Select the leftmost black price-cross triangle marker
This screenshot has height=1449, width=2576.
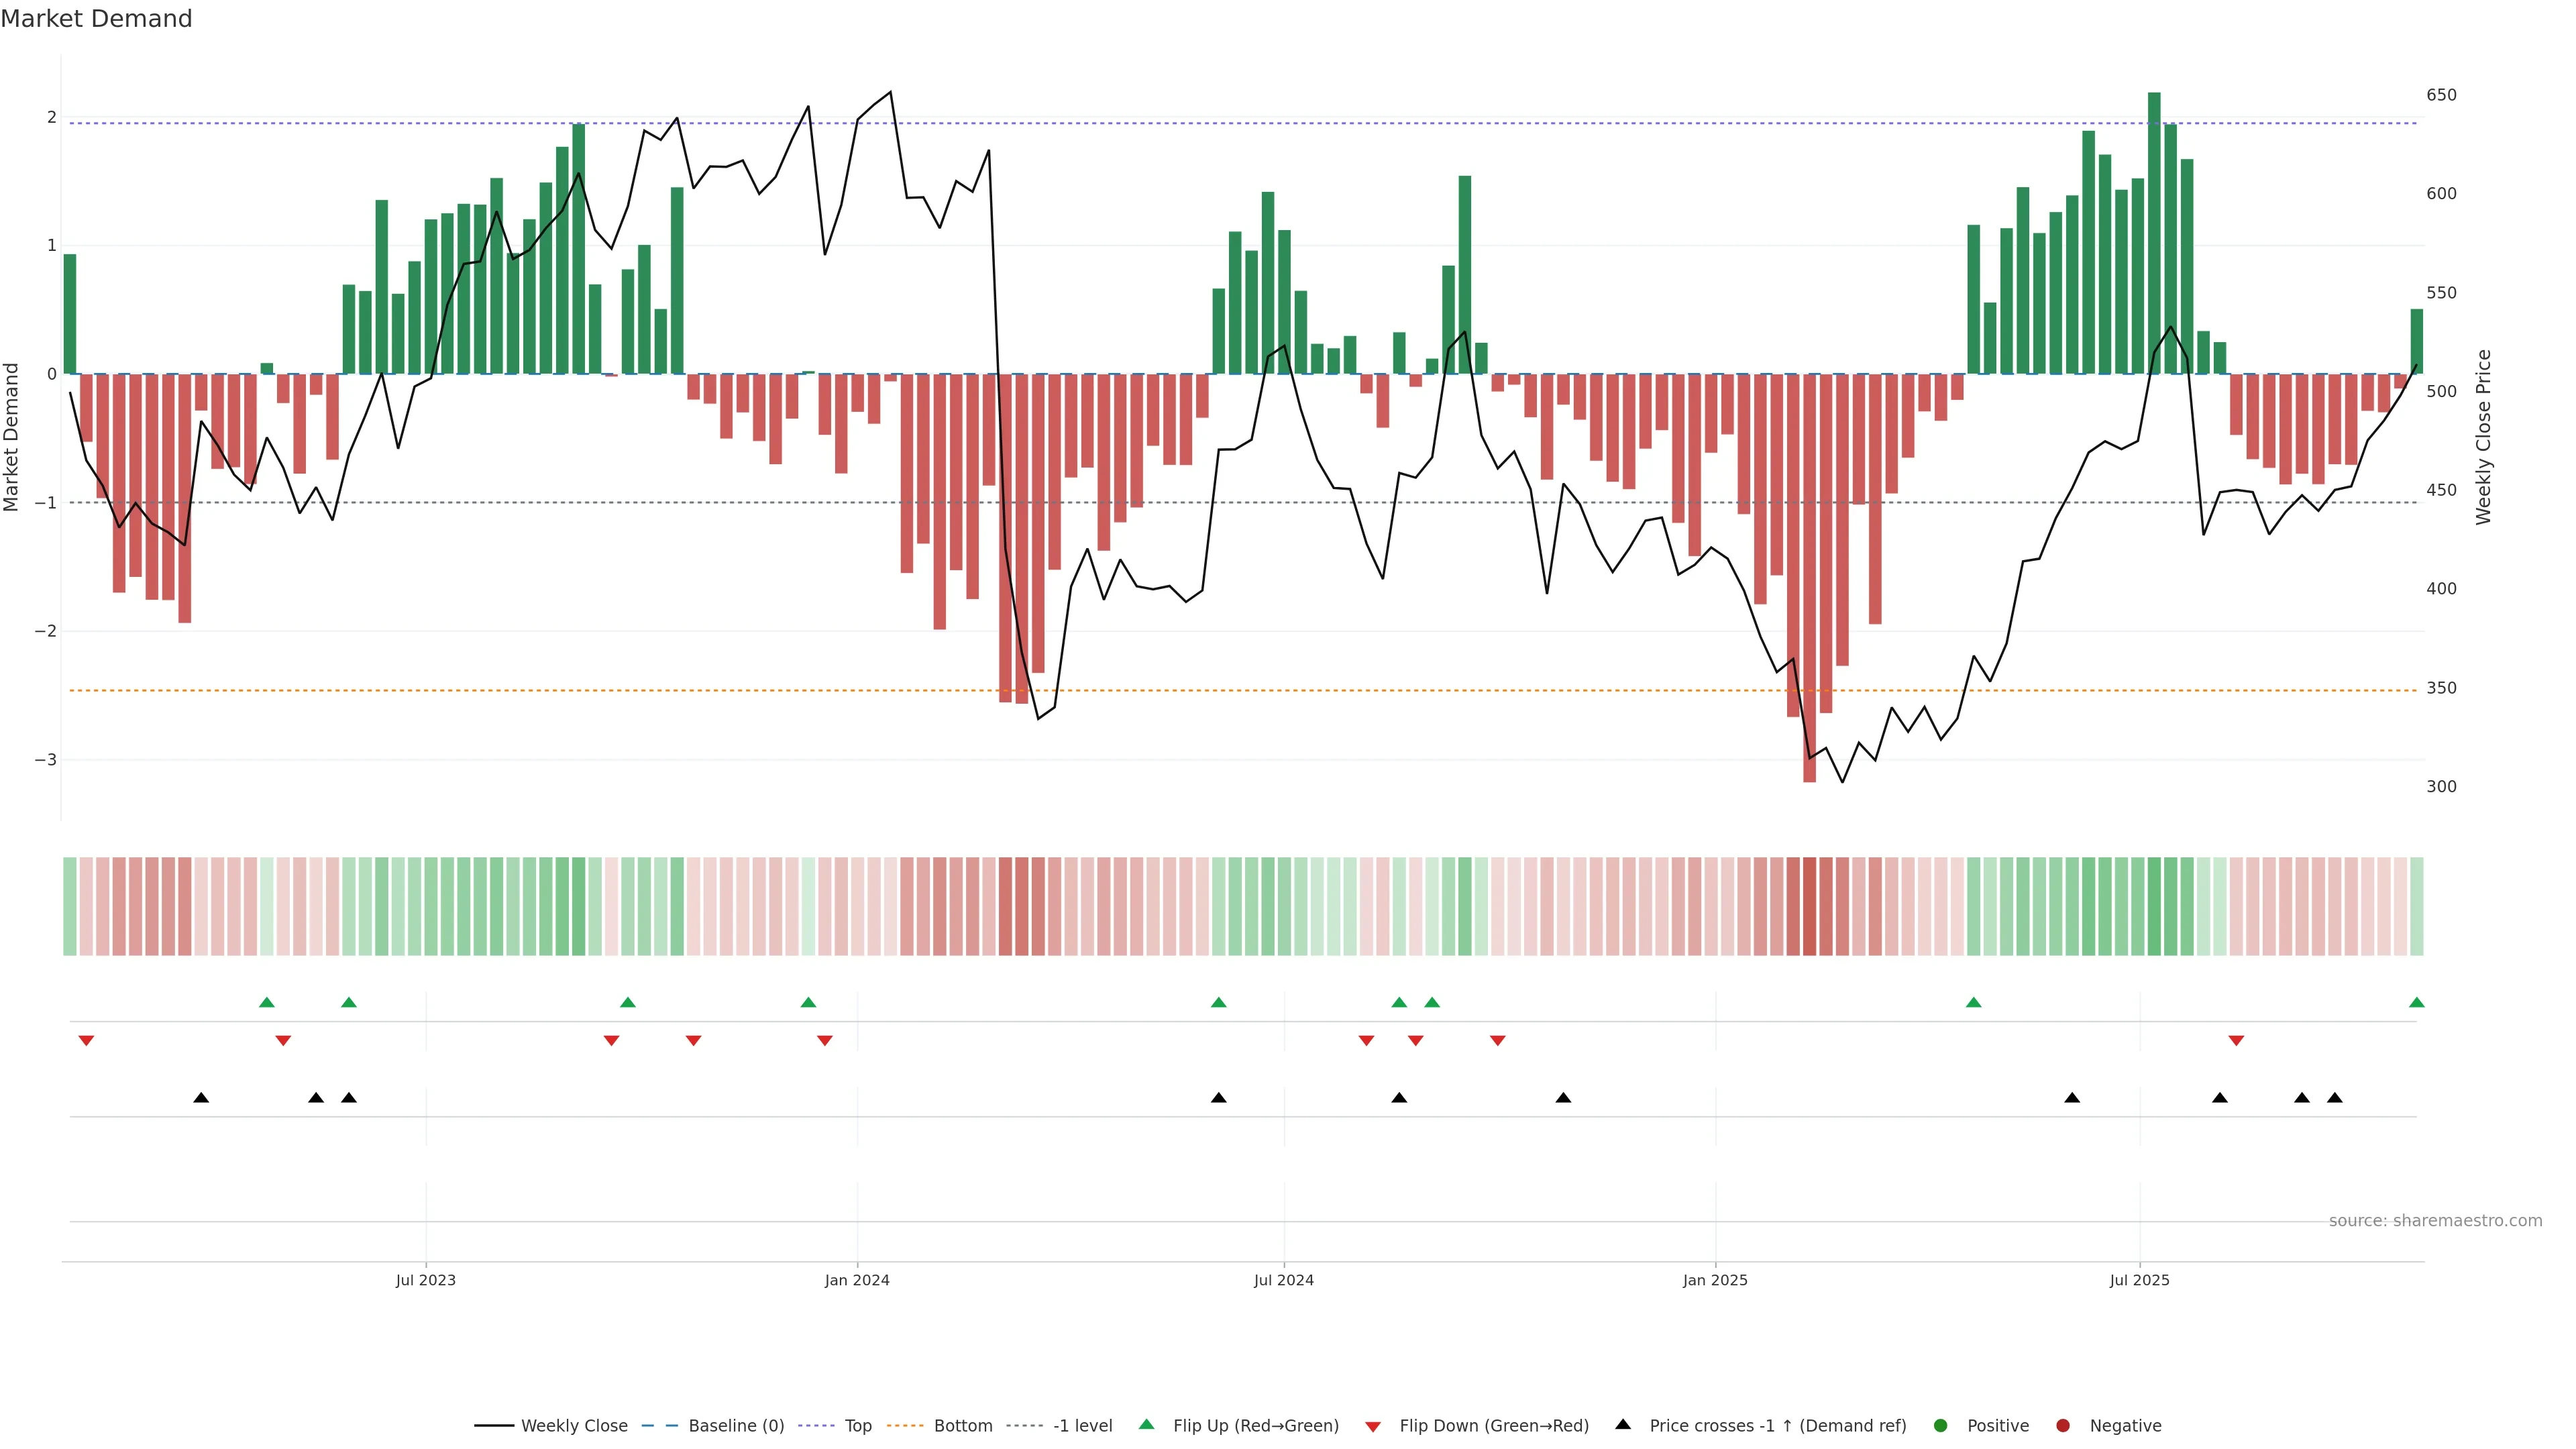point(201,1098)
